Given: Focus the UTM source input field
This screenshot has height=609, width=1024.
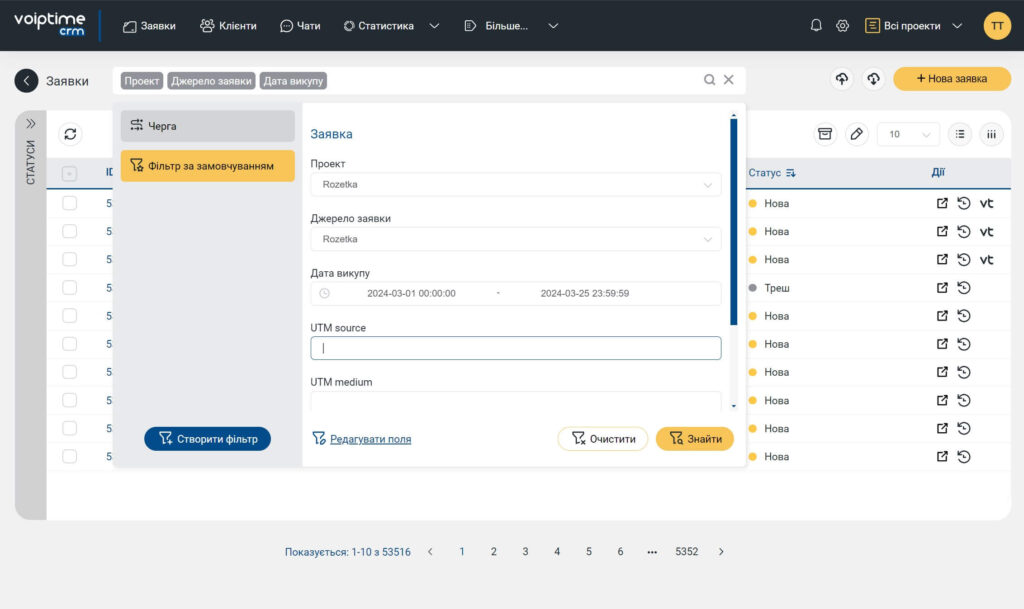Looking at the screenshot, I should tap(515, 348).
